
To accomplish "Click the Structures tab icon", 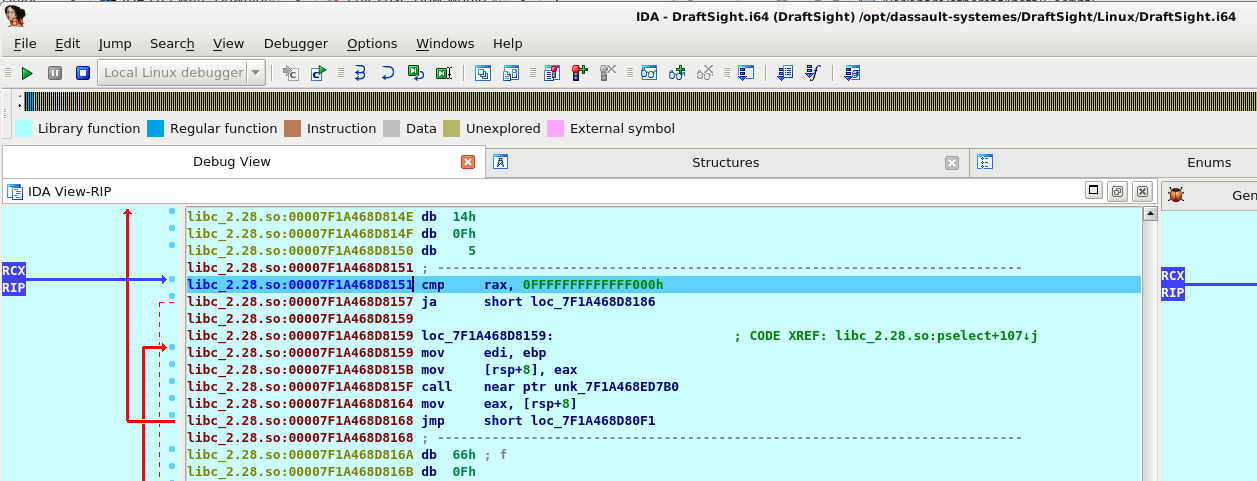I will pos(501,162).
